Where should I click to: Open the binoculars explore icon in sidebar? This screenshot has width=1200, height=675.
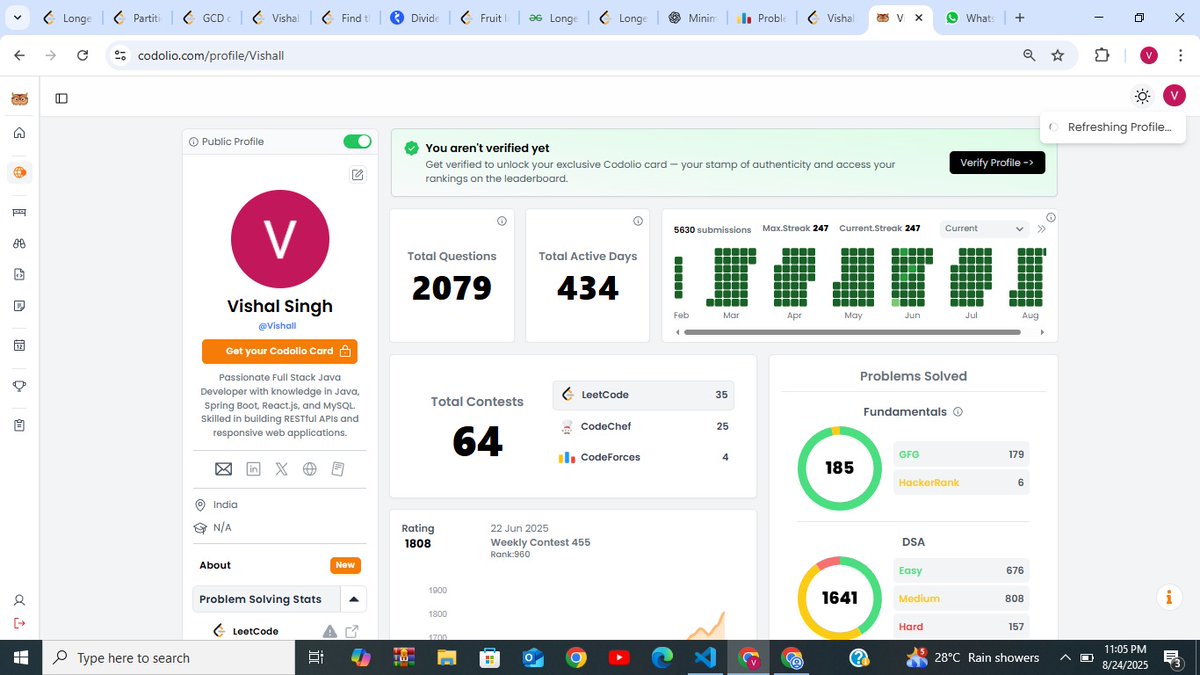19,243
